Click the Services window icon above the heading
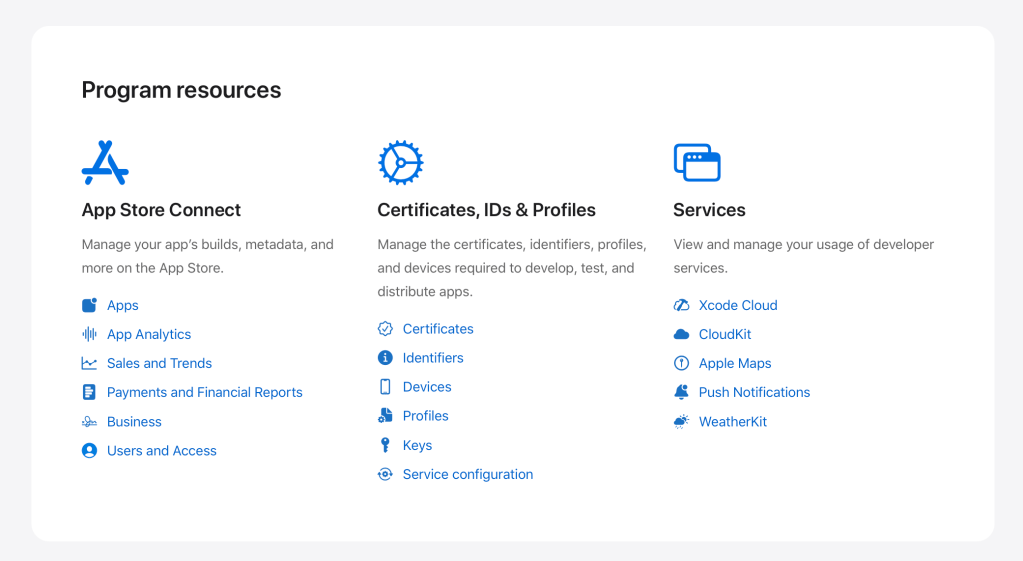 697,163
